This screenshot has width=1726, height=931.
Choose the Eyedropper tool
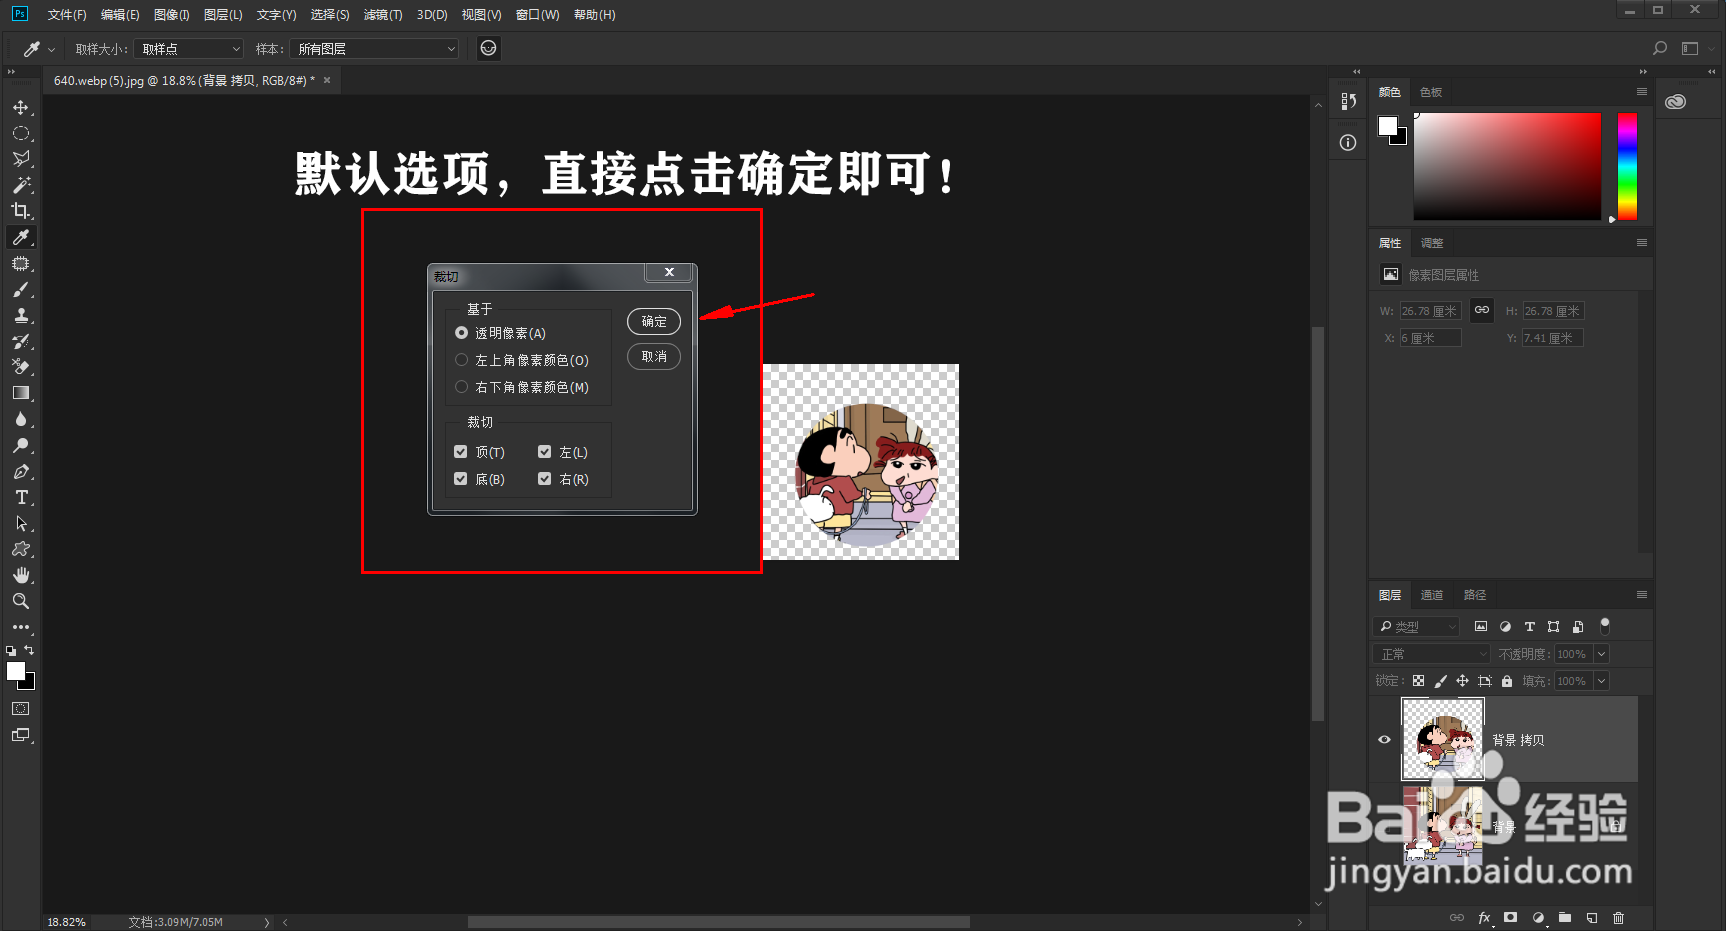(21, 237)
